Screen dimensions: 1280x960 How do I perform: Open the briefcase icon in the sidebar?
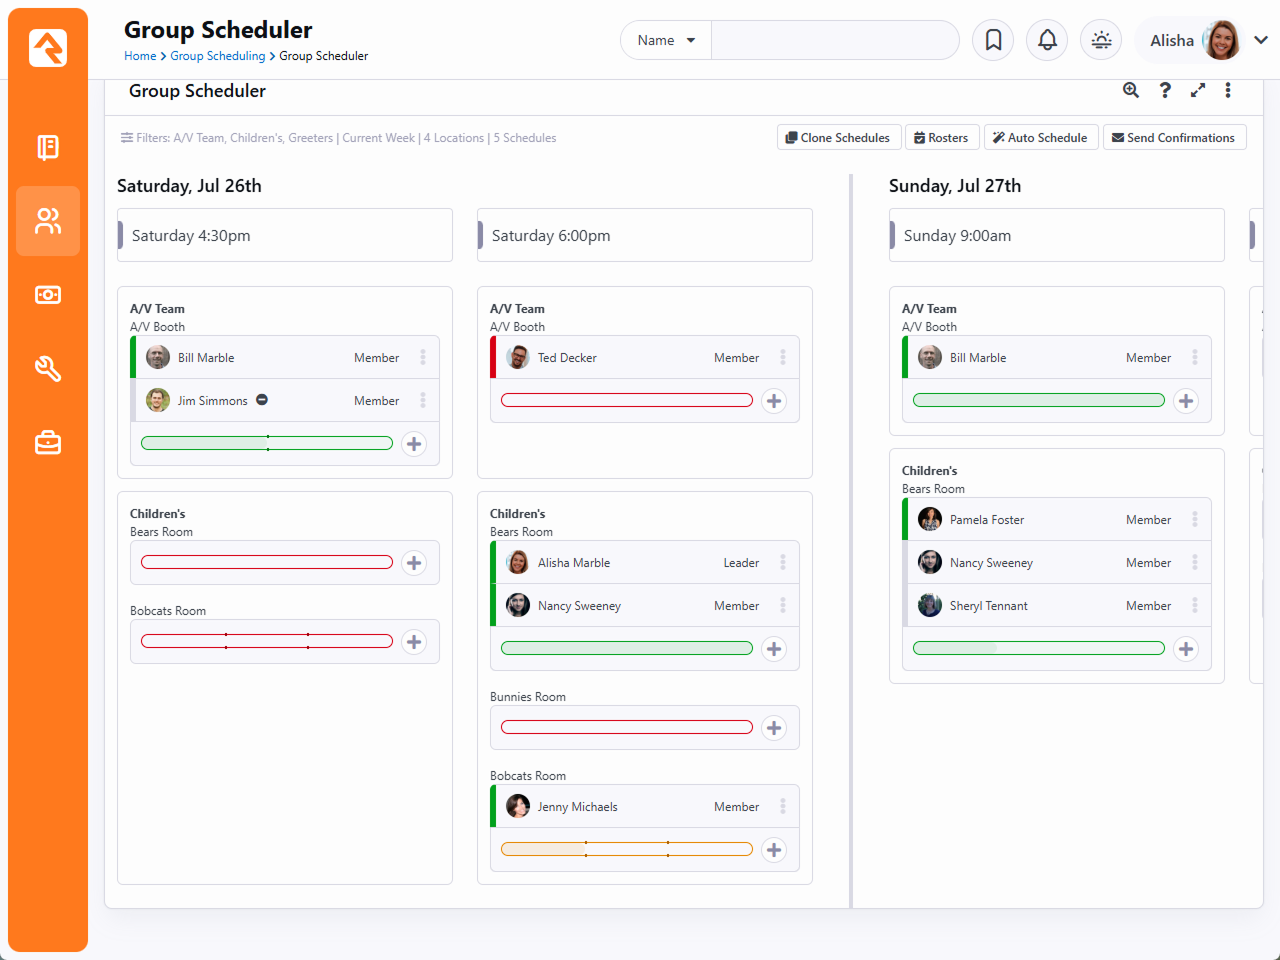click(48, 442)
